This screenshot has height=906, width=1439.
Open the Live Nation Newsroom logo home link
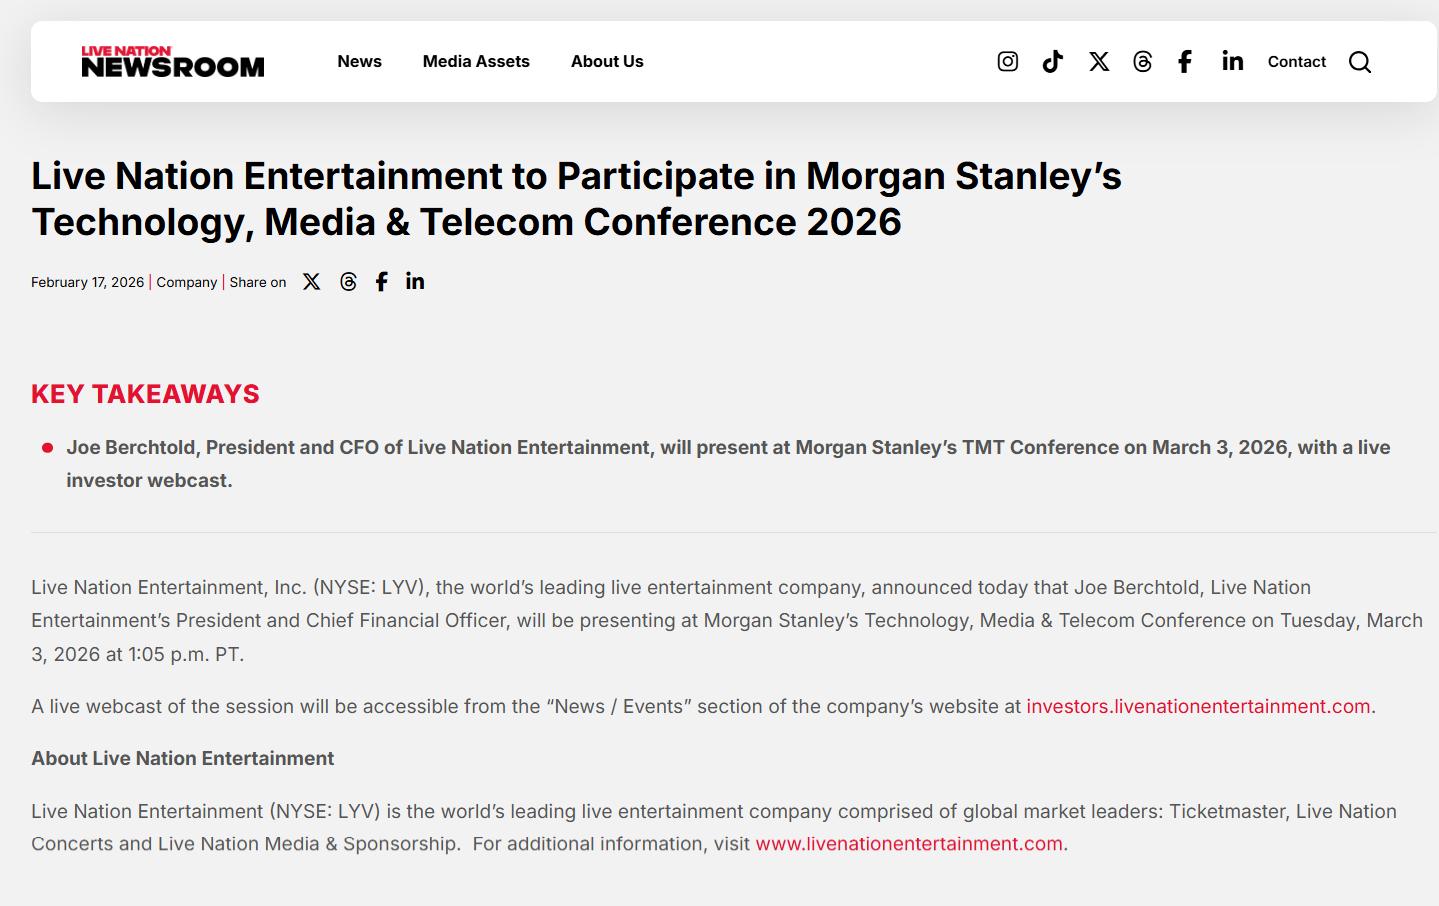(173, 61)
